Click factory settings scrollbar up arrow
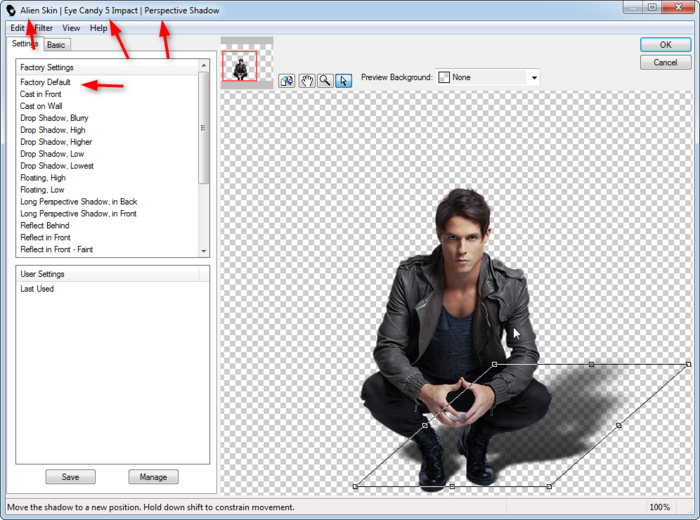700x520 pixels. (204, 66)
